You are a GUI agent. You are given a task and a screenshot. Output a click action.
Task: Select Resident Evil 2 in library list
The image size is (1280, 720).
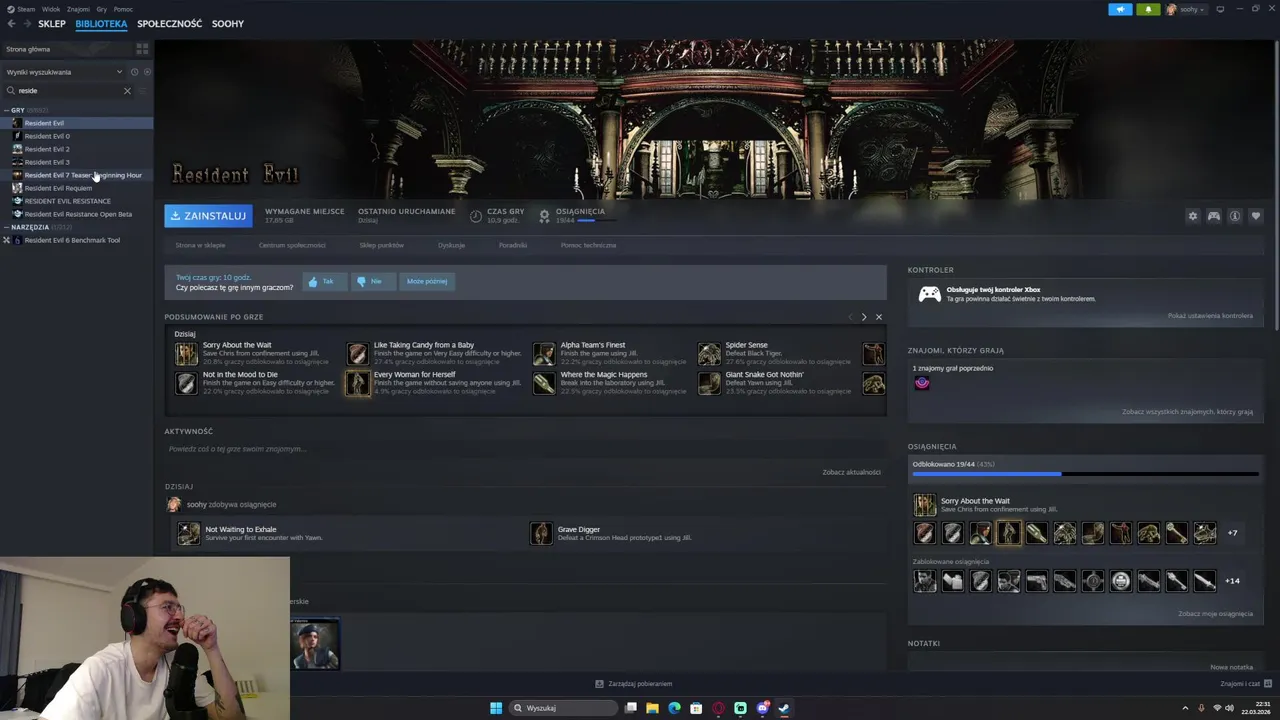(47, 149)
